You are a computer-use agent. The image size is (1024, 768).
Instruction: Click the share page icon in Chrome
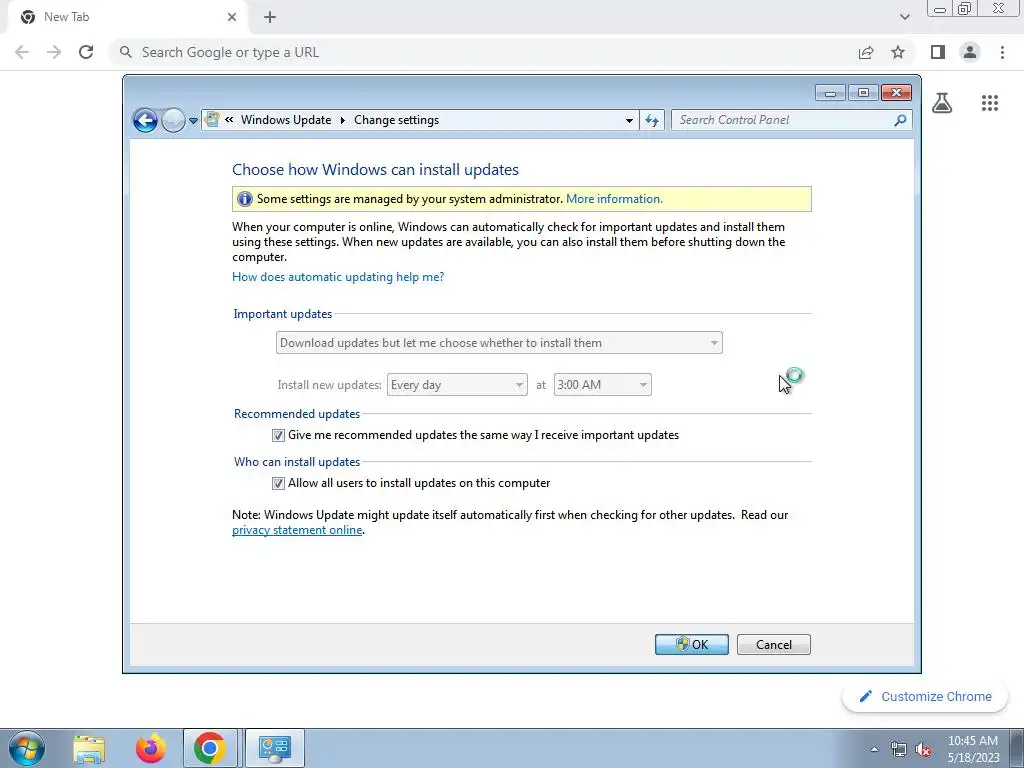866,52
